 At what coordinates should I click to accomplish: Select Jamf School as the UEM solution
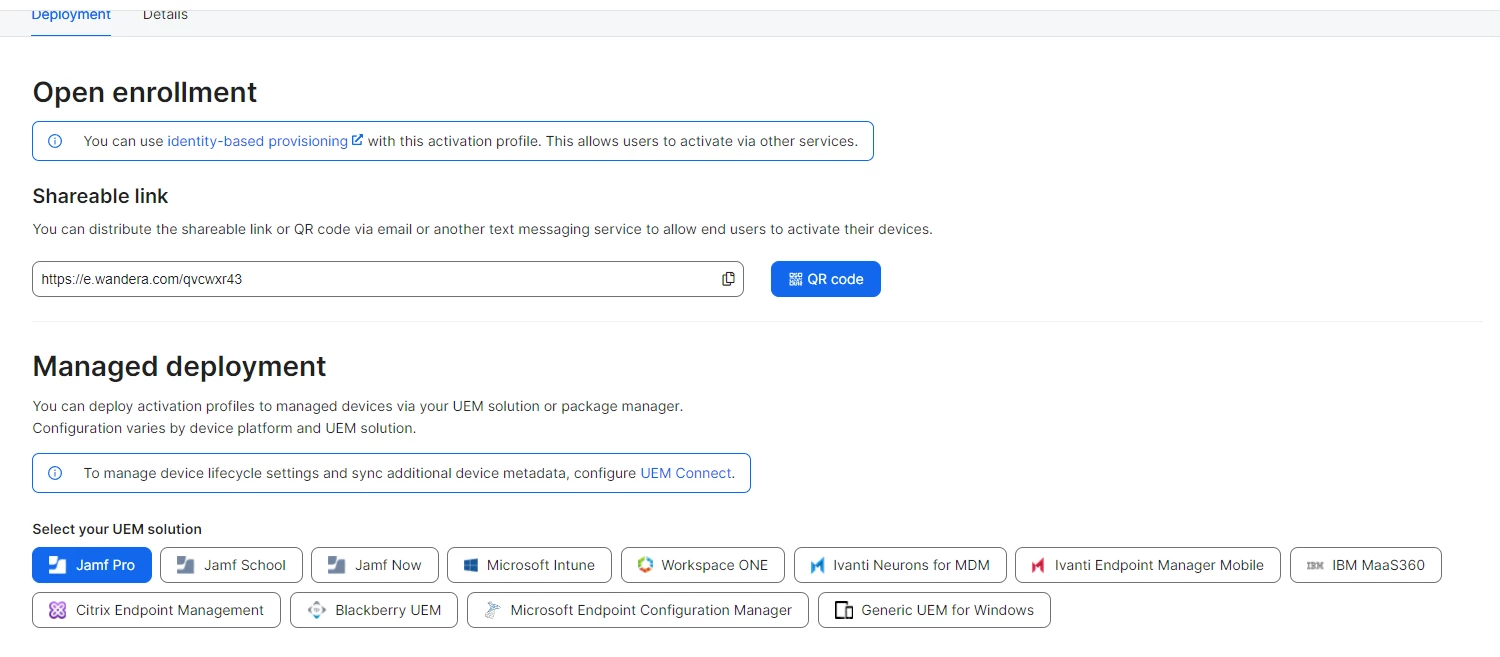231,565
